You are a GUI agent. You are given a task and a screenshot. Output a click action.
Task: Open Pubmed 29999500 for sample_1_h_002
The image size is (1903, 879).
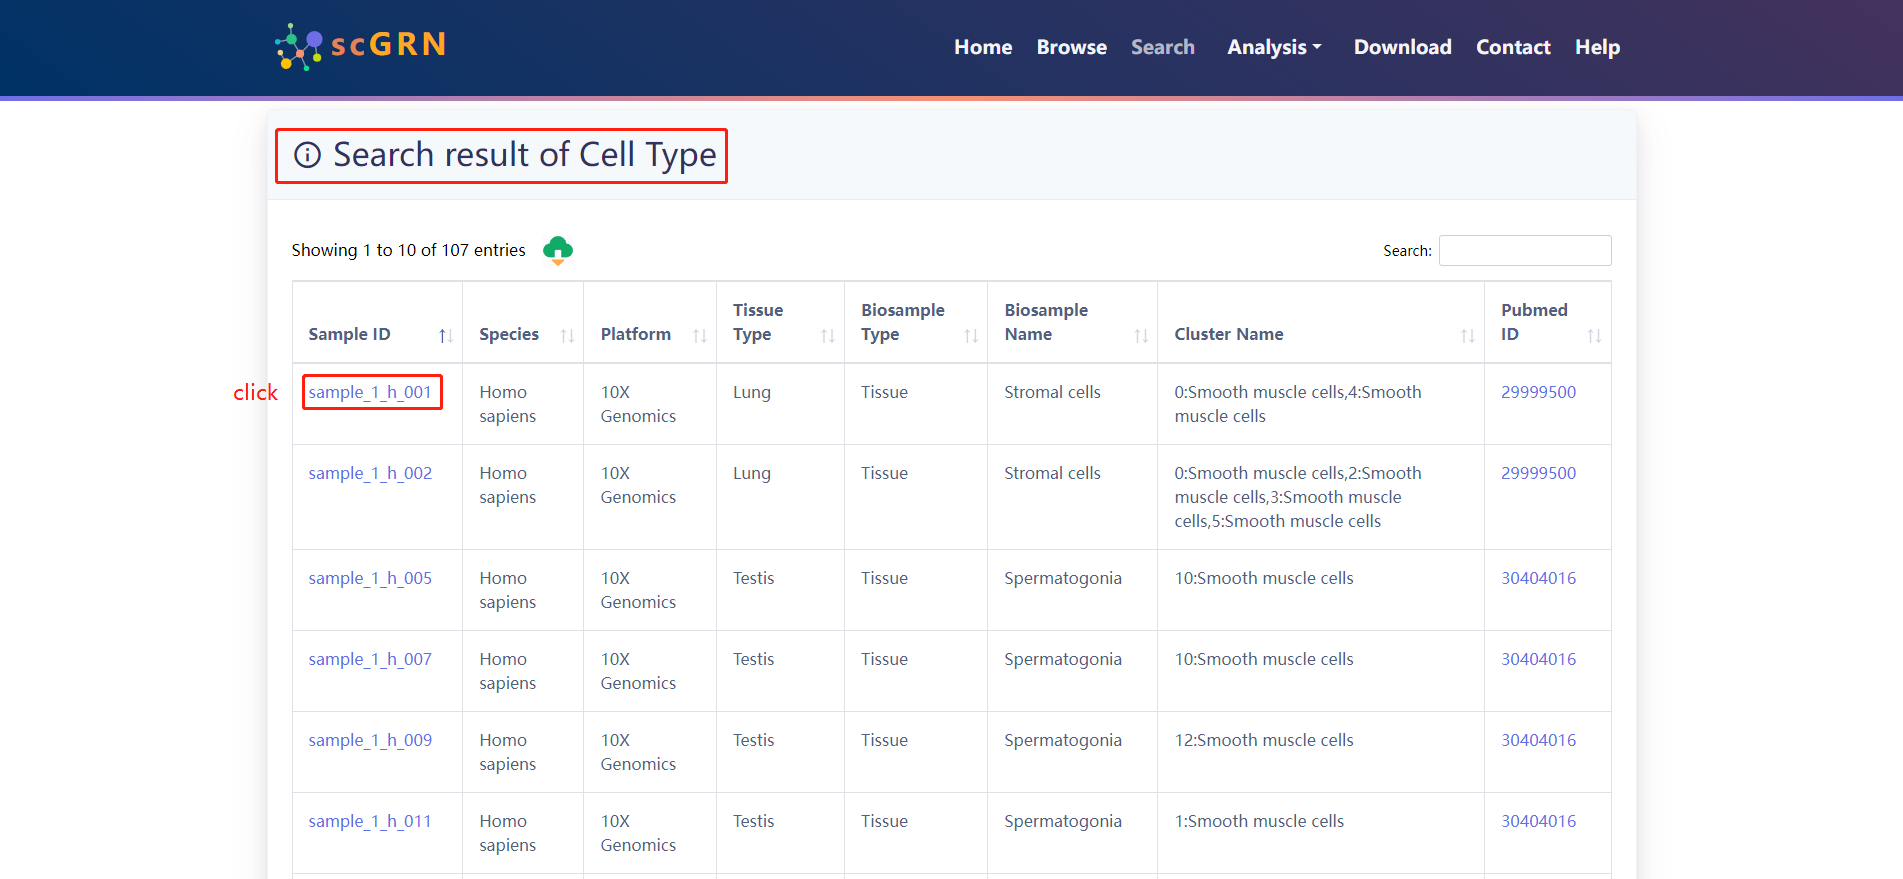pos(1538,473)
